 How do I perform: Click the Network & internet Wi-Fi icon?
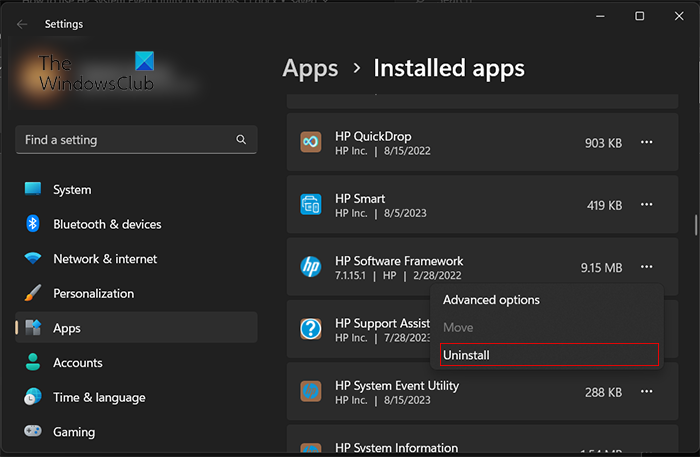coord(33,259)
